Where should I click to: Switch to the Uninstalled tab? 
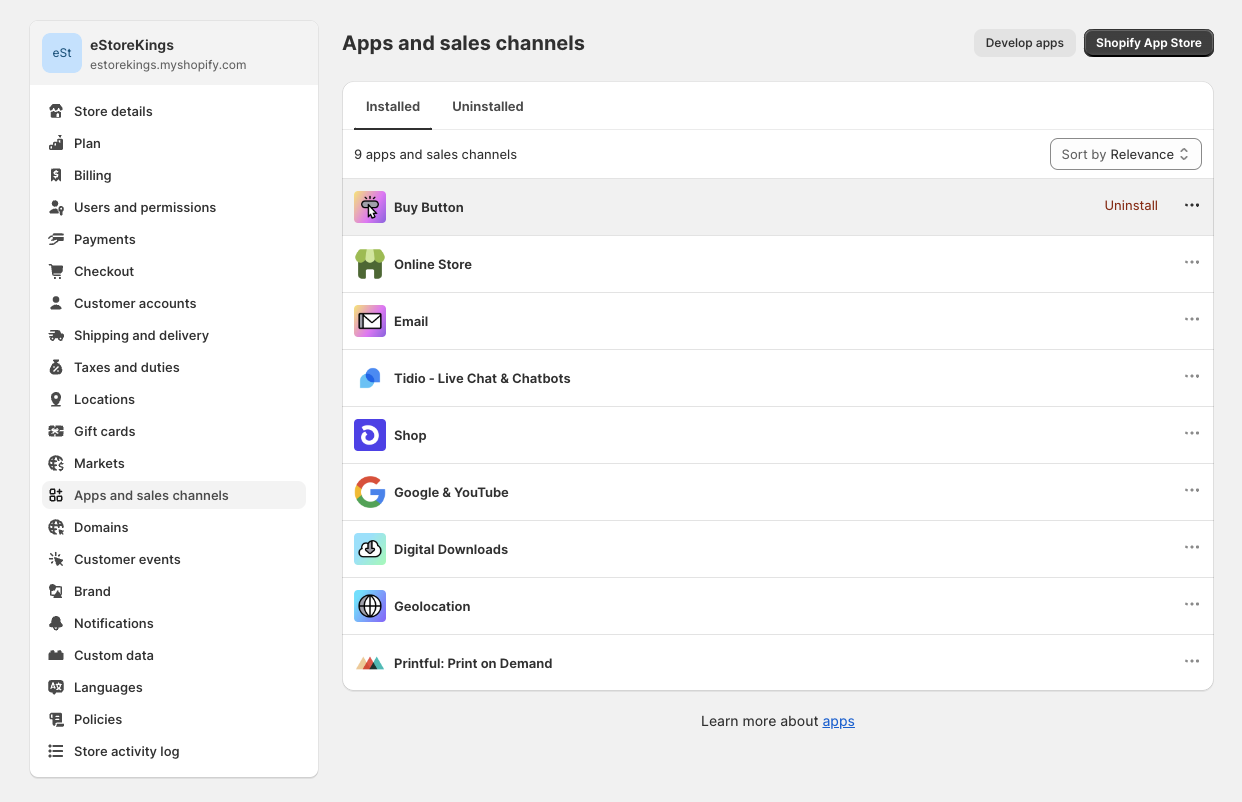pyautogui.click(x=488, y=106)
